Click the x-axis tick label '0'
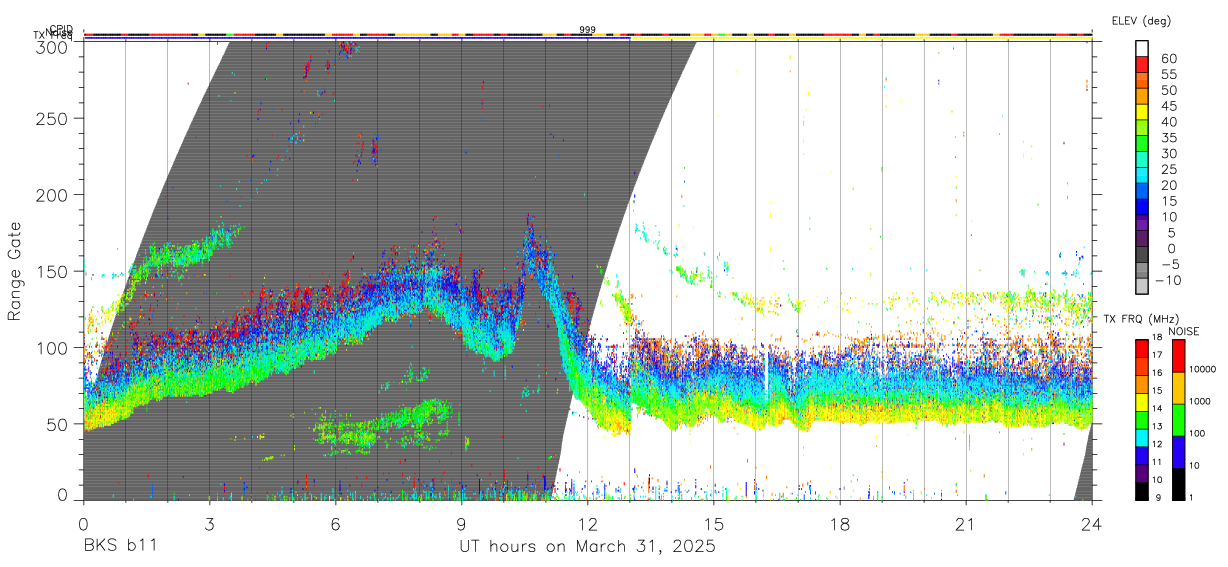This screenshot has height=567, width=1228. coord(83,524)
